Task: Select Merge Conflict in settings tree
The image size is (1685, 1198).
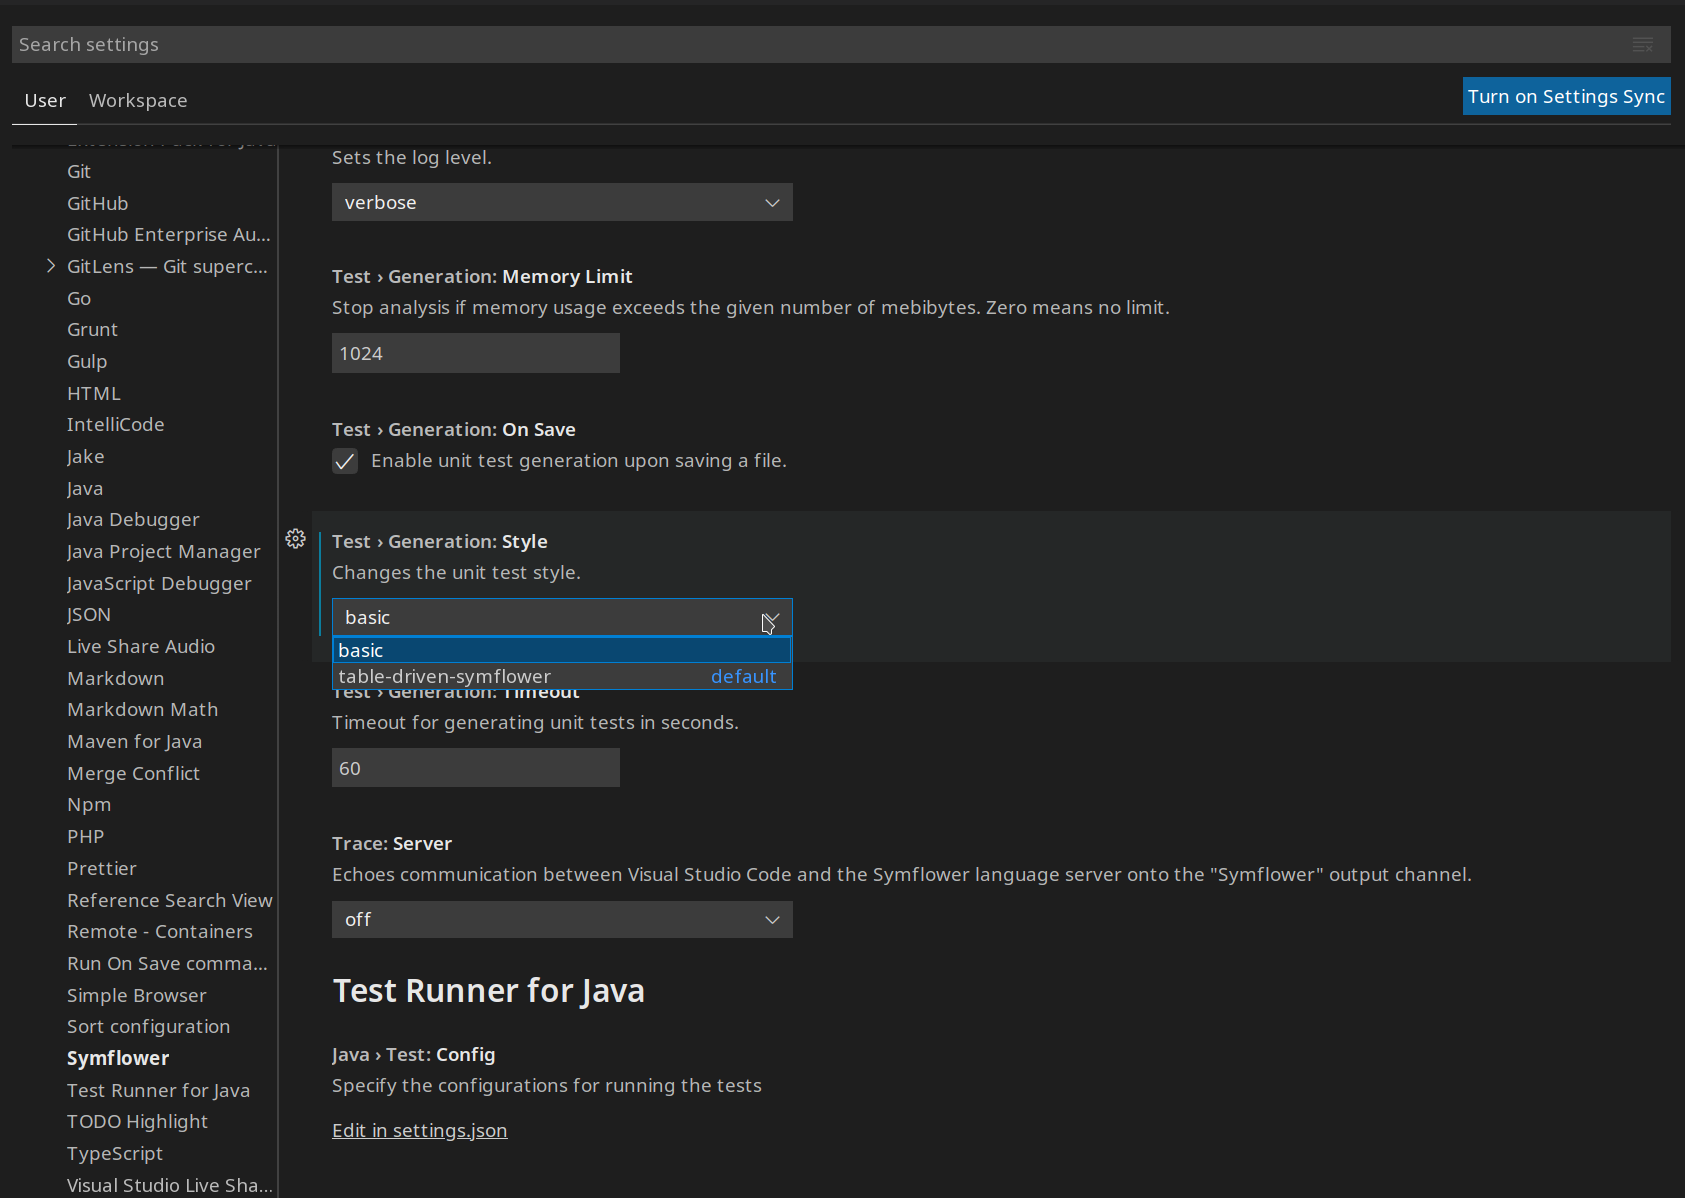Action: pyautogui.click(x=134, y=773)
